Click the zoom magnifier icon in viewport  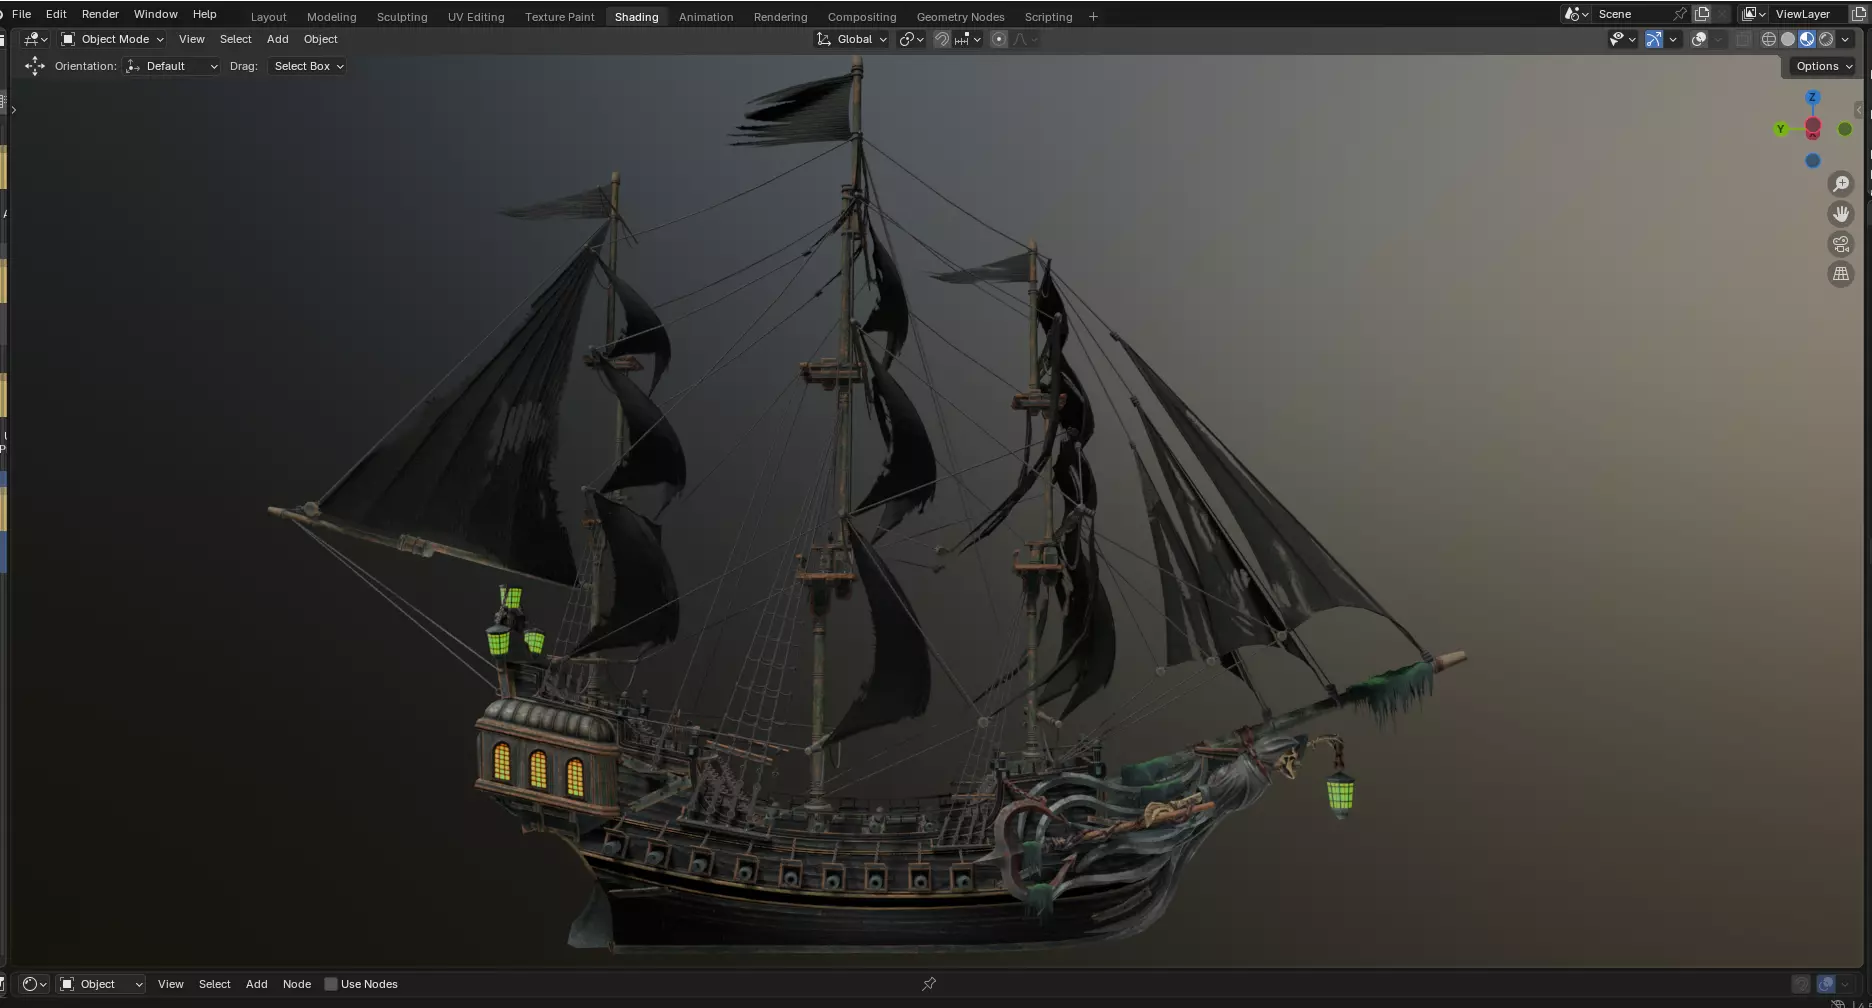(1841, 184)
